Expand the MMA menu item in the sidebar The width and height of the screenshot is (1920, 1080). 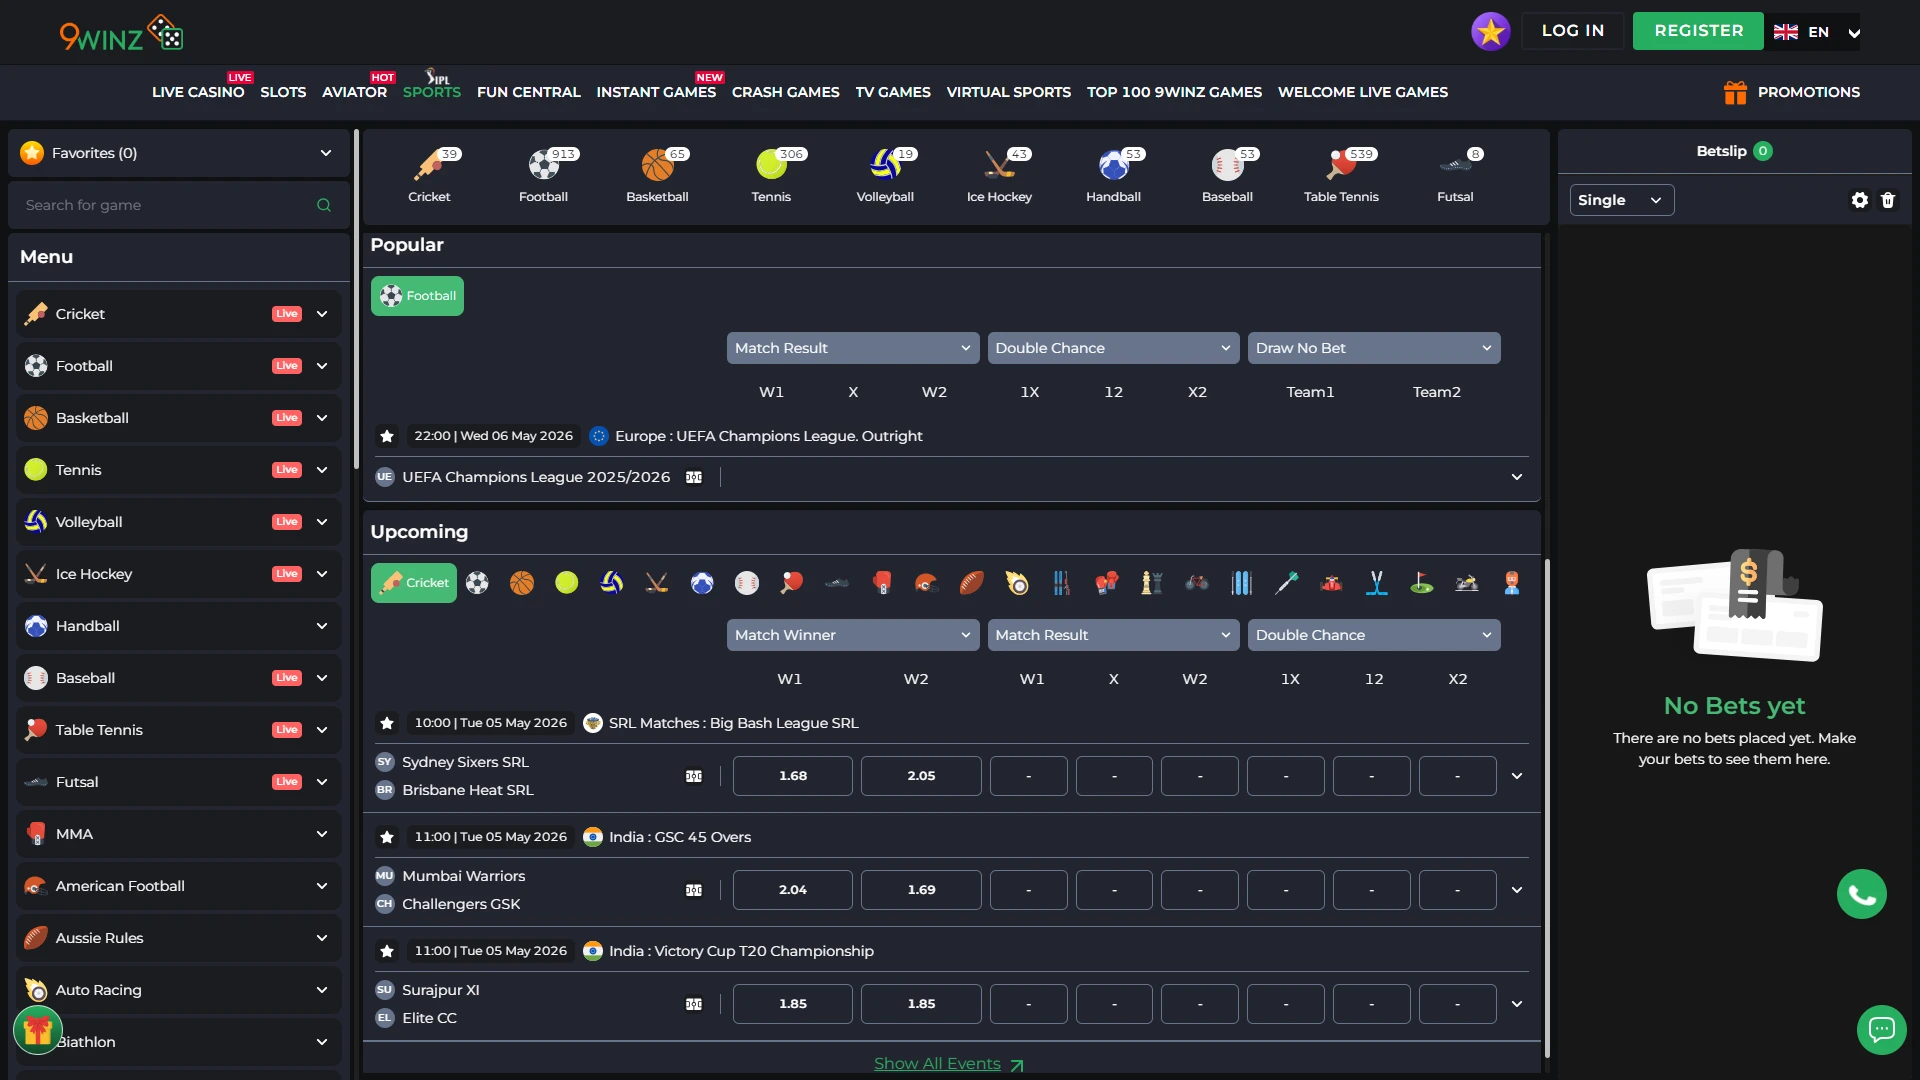179,834
